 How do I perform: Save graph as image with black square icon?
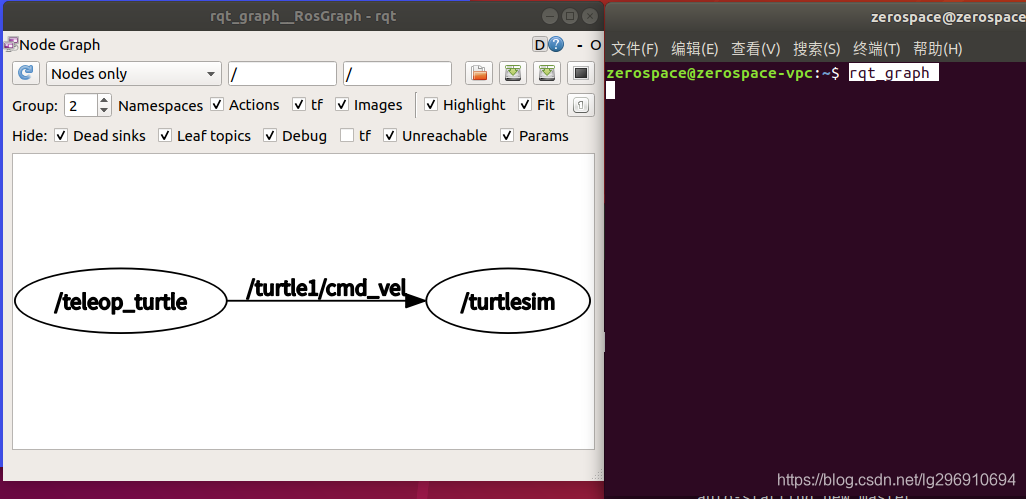click(581, 73)
